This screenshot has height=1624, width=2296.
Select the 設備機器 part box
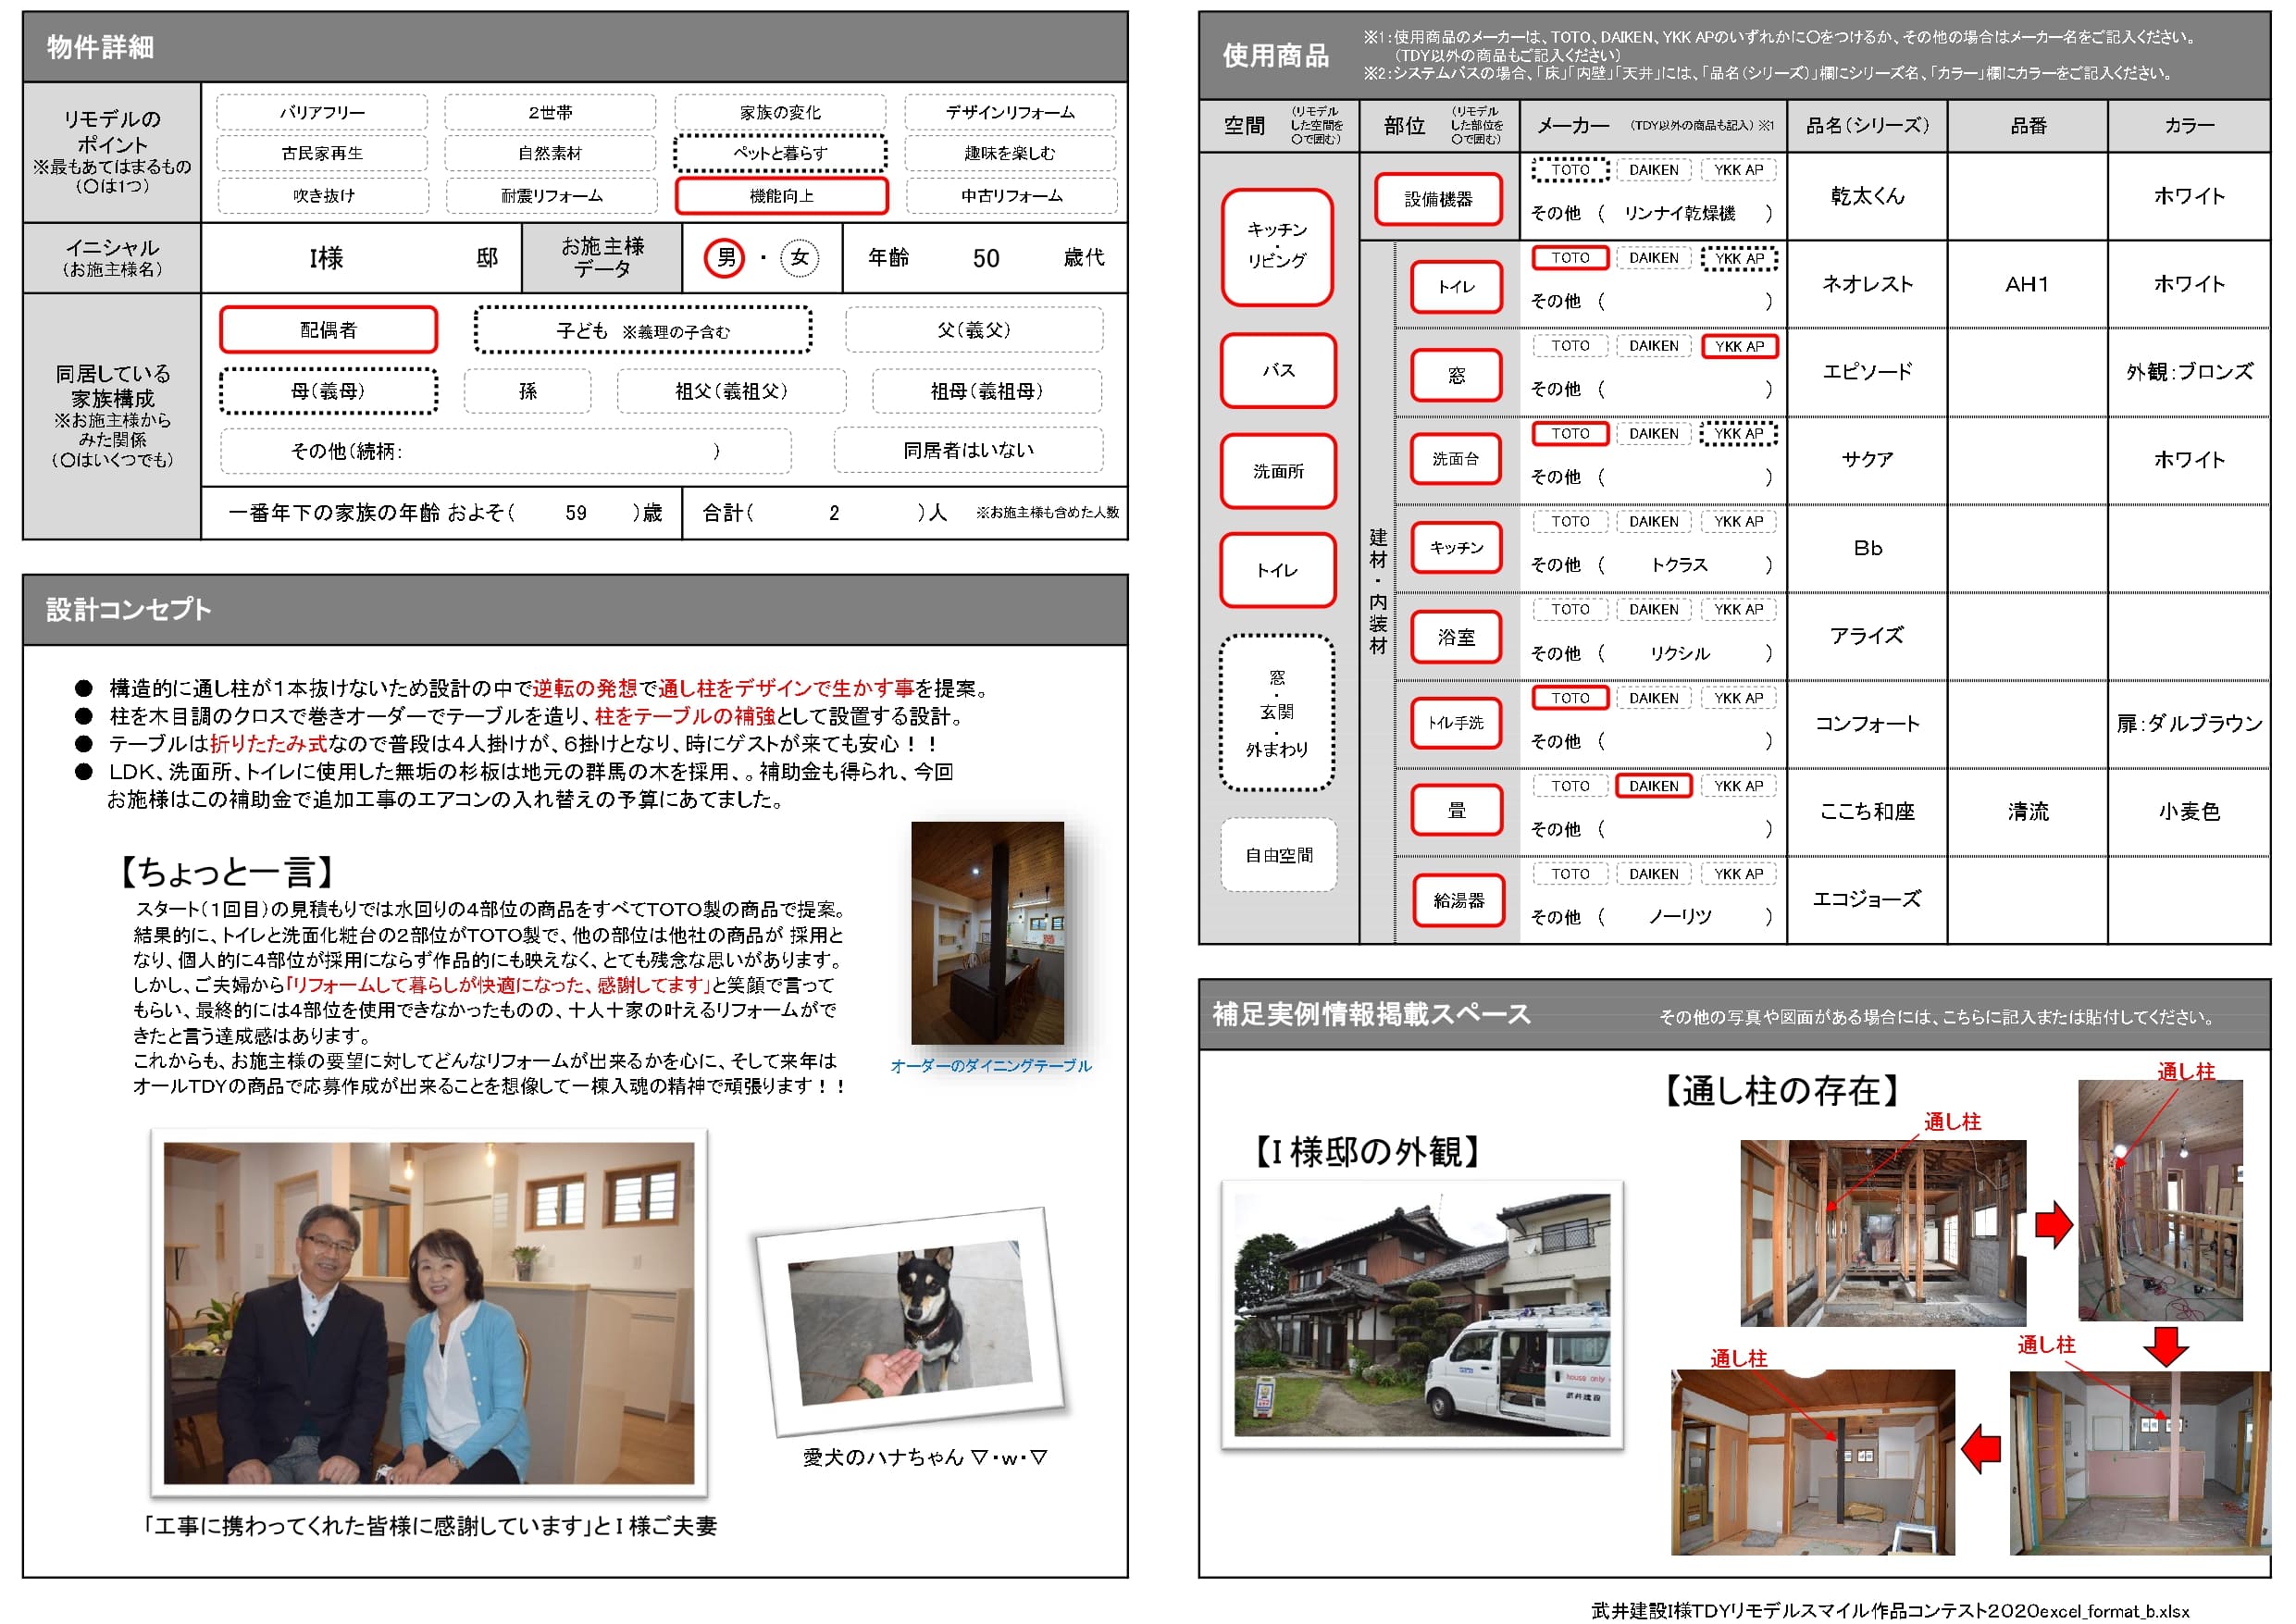coord(1438,199)
